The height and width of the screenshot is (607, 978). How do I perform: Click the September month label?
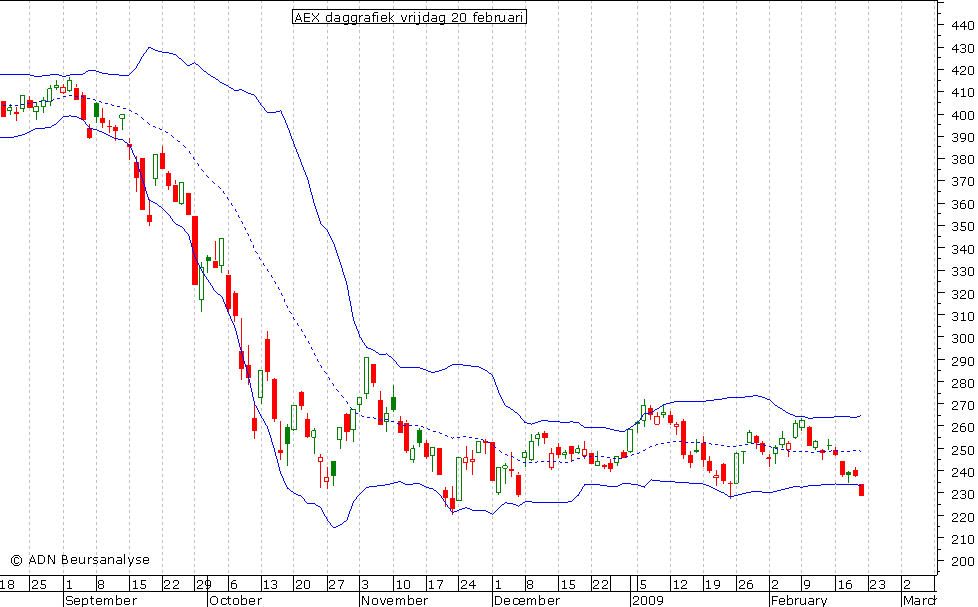click(x=101, y=600)
